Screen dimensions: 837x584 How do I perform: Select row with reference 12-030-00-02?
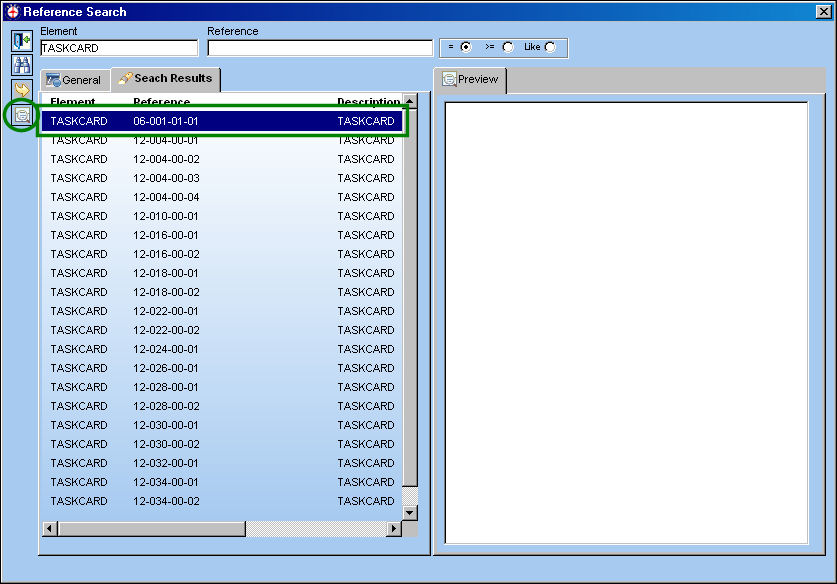point(222,444)
